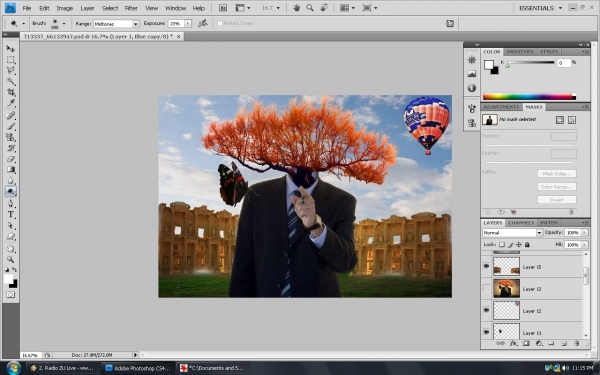Screen dimensions: 600x375
Task: Select the Lasso tool
Action: 10,70
